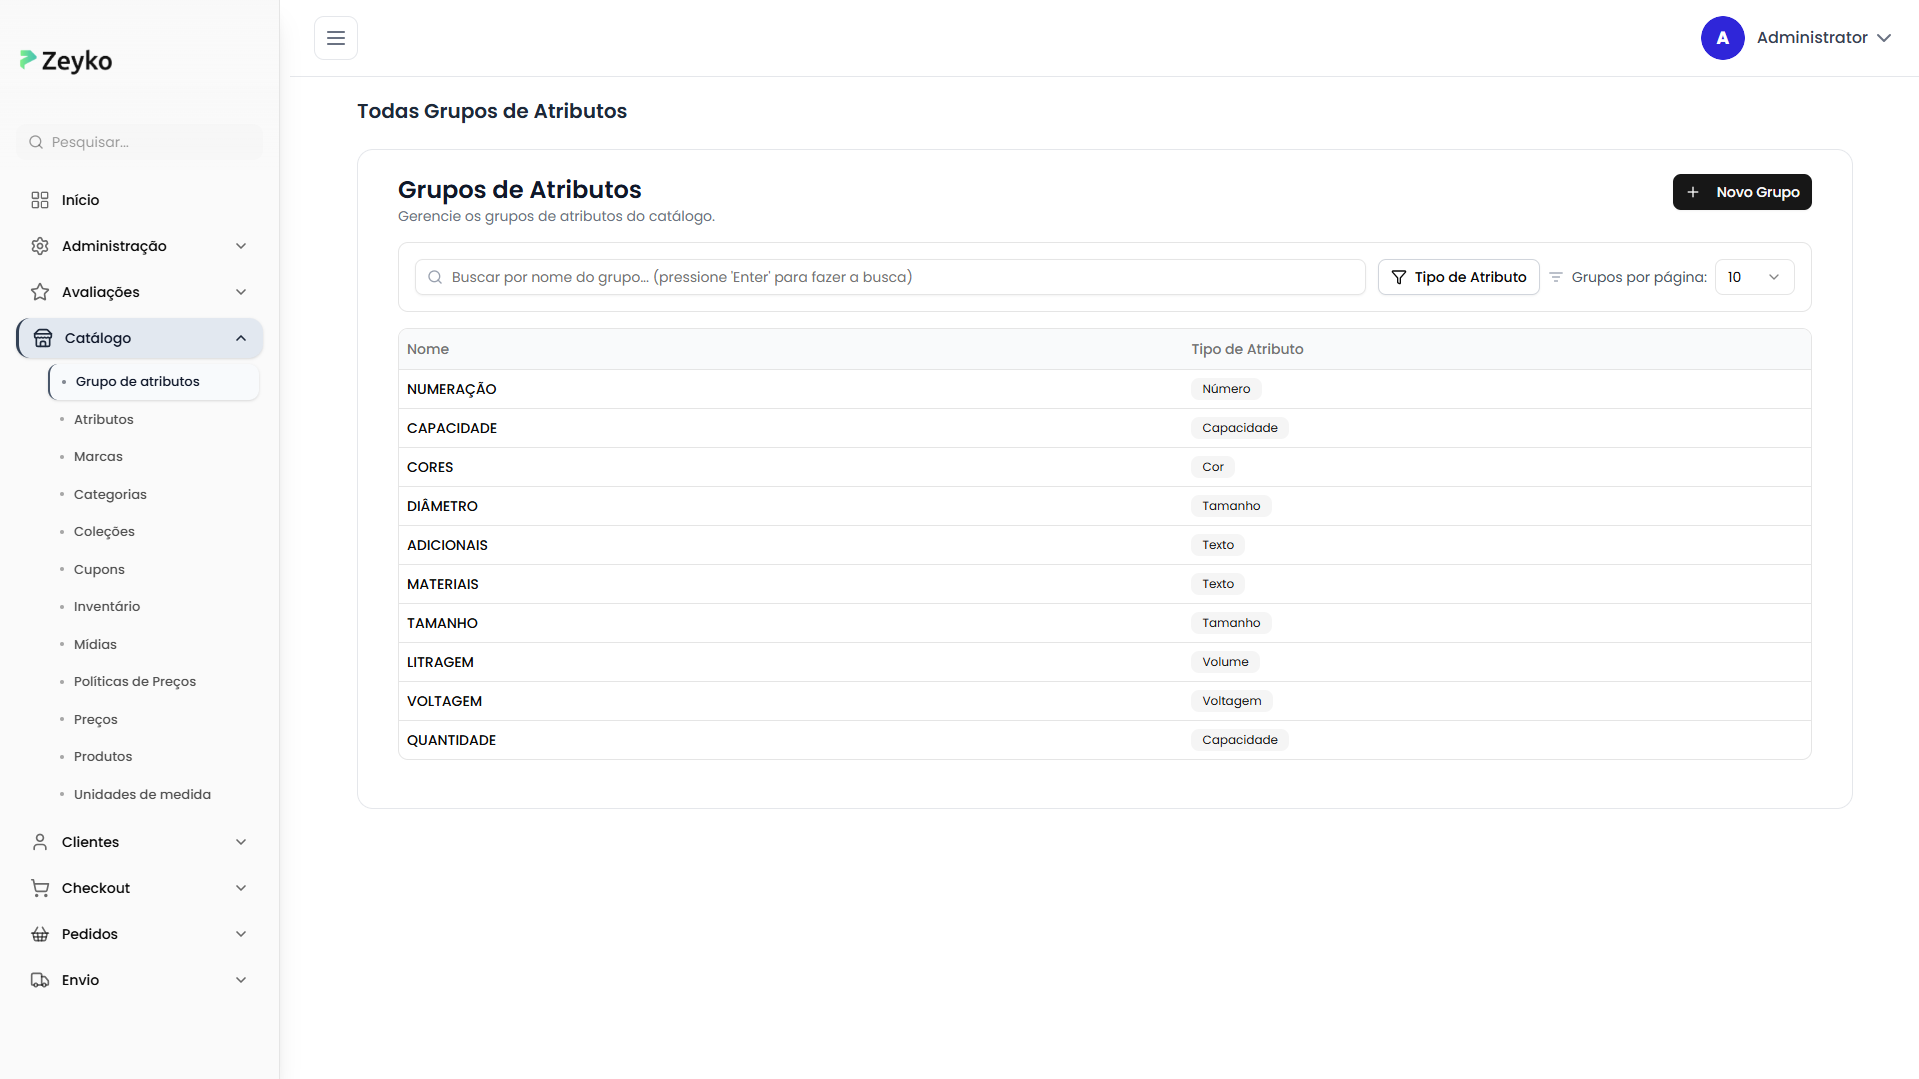Click the group name search input field
The image size is (1919, 1079).
point(888,277)
